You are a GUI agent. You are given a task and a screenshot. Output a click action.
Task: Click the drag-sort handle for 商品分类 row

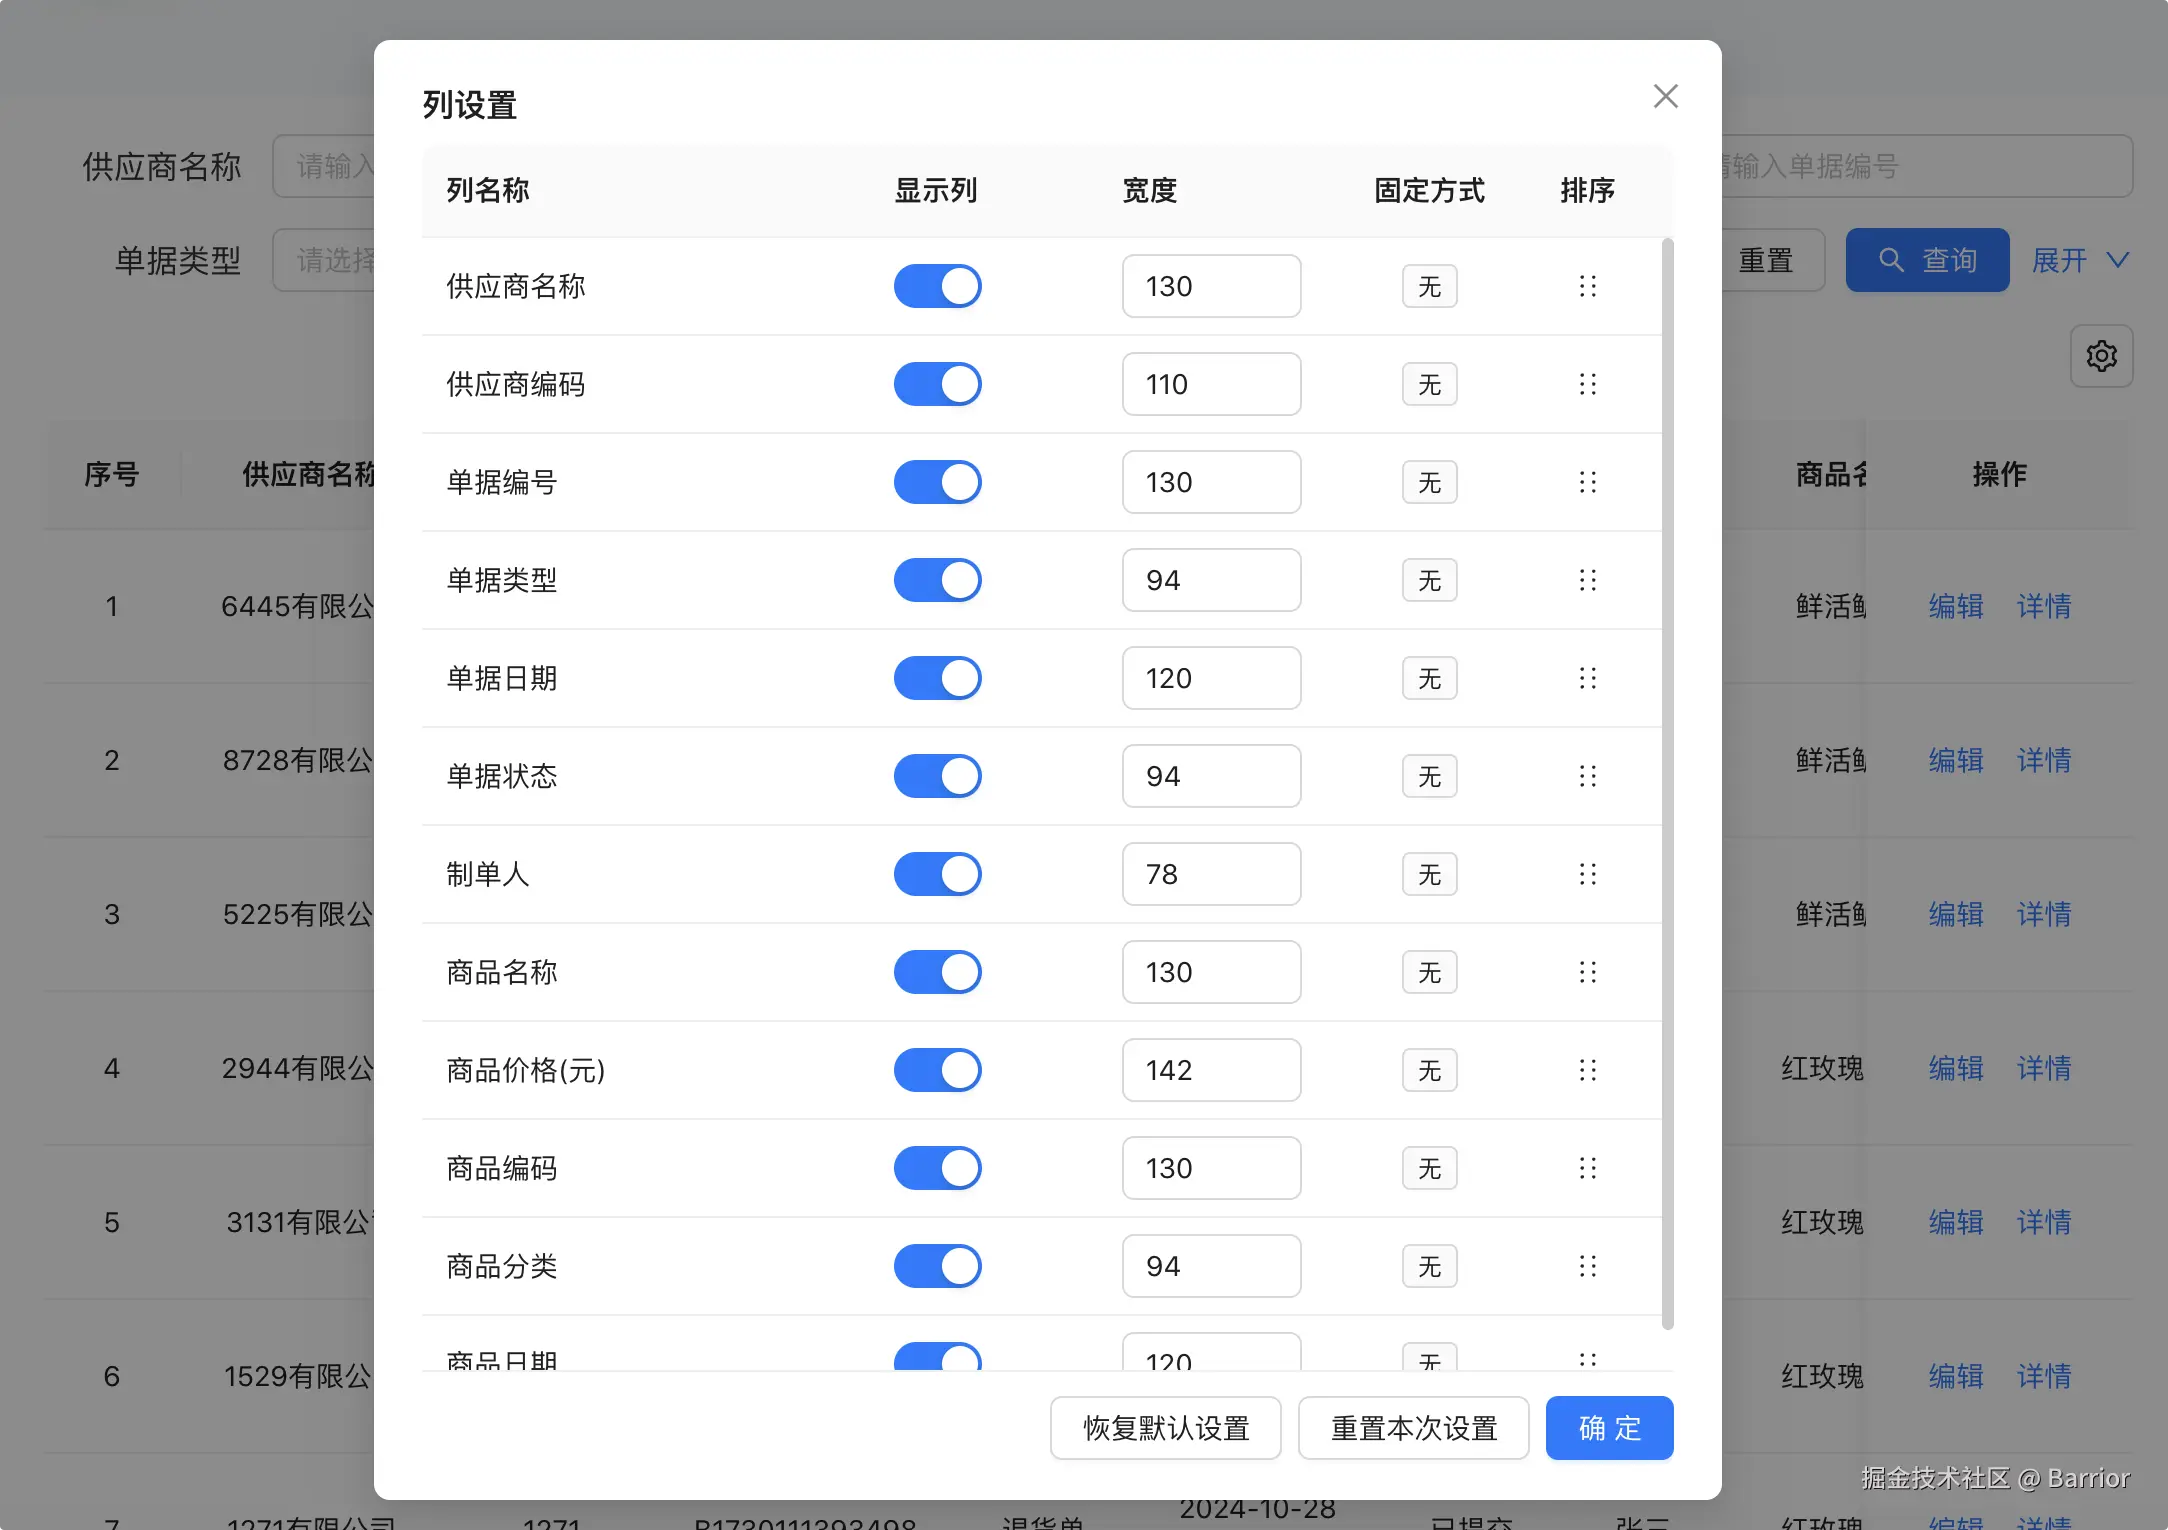pyautogui.click(x=1587, y=1266)
